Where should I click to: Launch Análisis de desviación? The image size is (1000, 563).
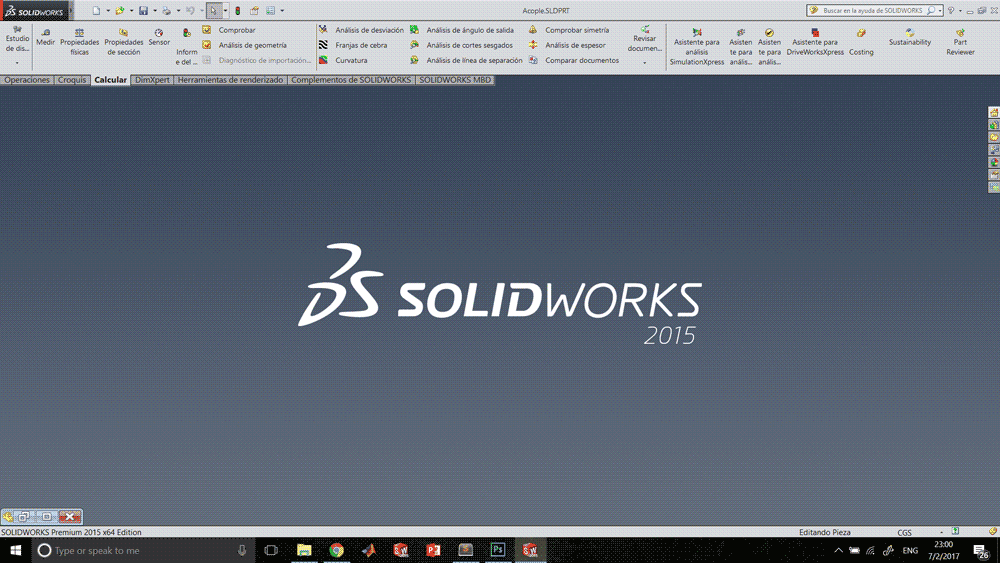click(x=361, y=30)
